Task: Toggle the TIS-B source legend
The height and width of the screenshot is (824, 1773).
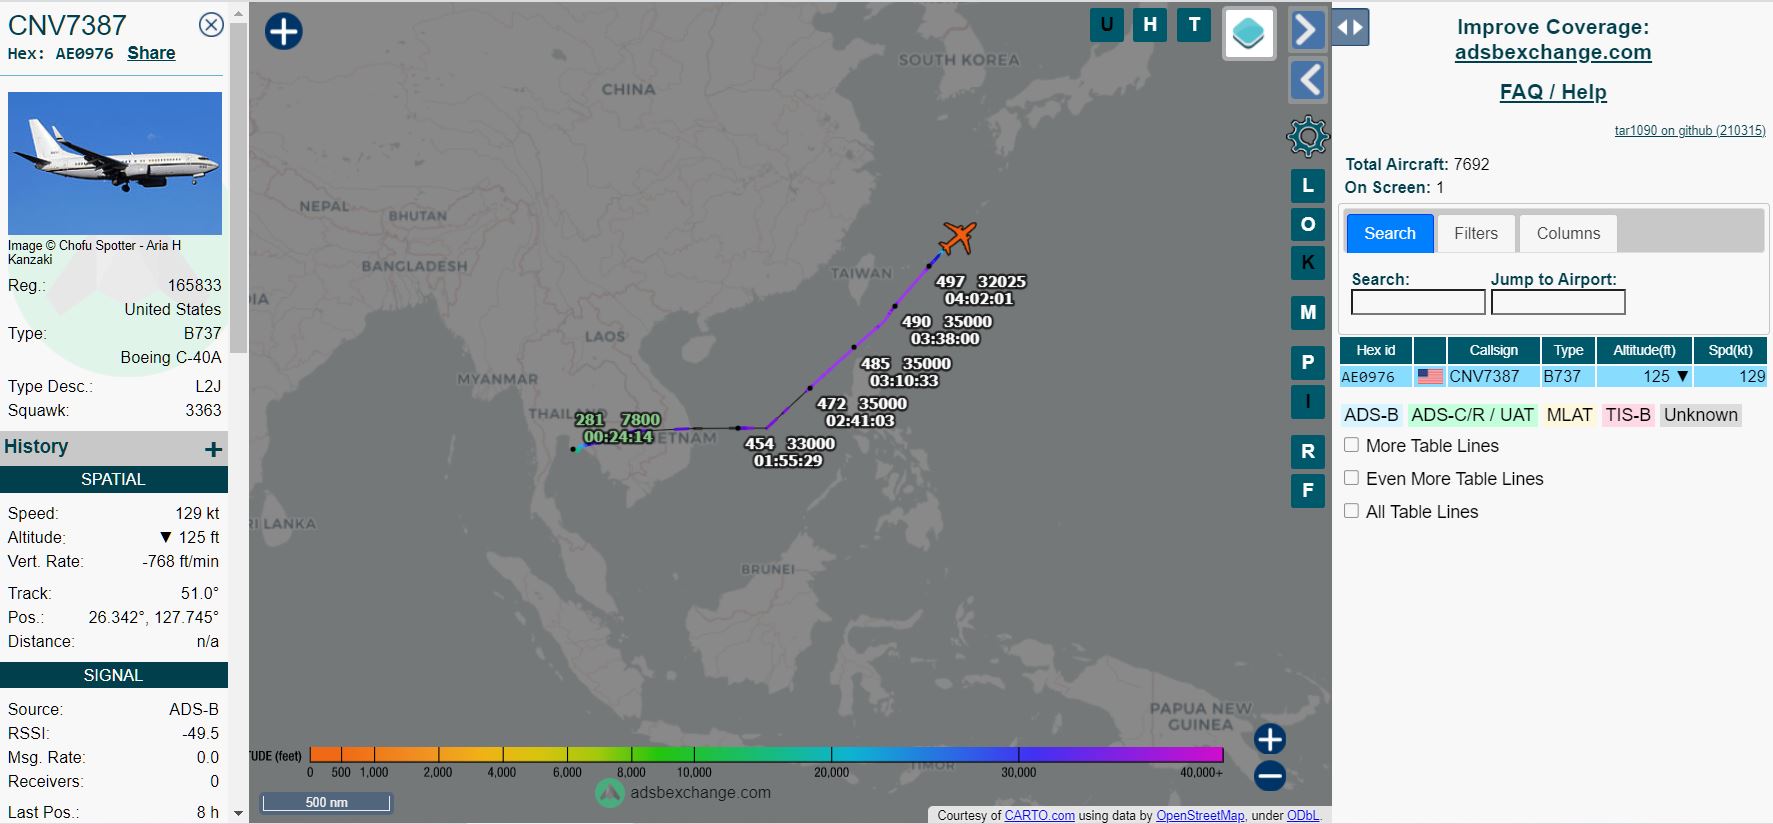Action: click(1628, 415)
